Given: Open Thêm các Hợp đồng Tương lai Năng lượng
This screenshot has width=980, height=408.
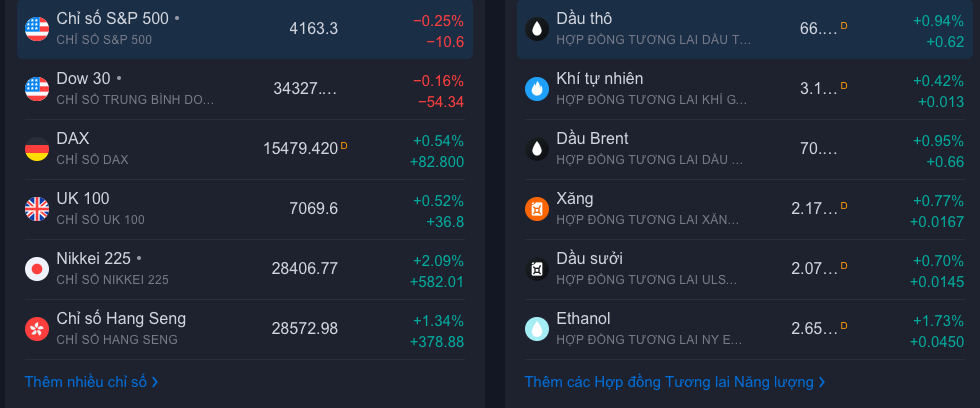Looking at the screenshot, I should tap(675, 382).
